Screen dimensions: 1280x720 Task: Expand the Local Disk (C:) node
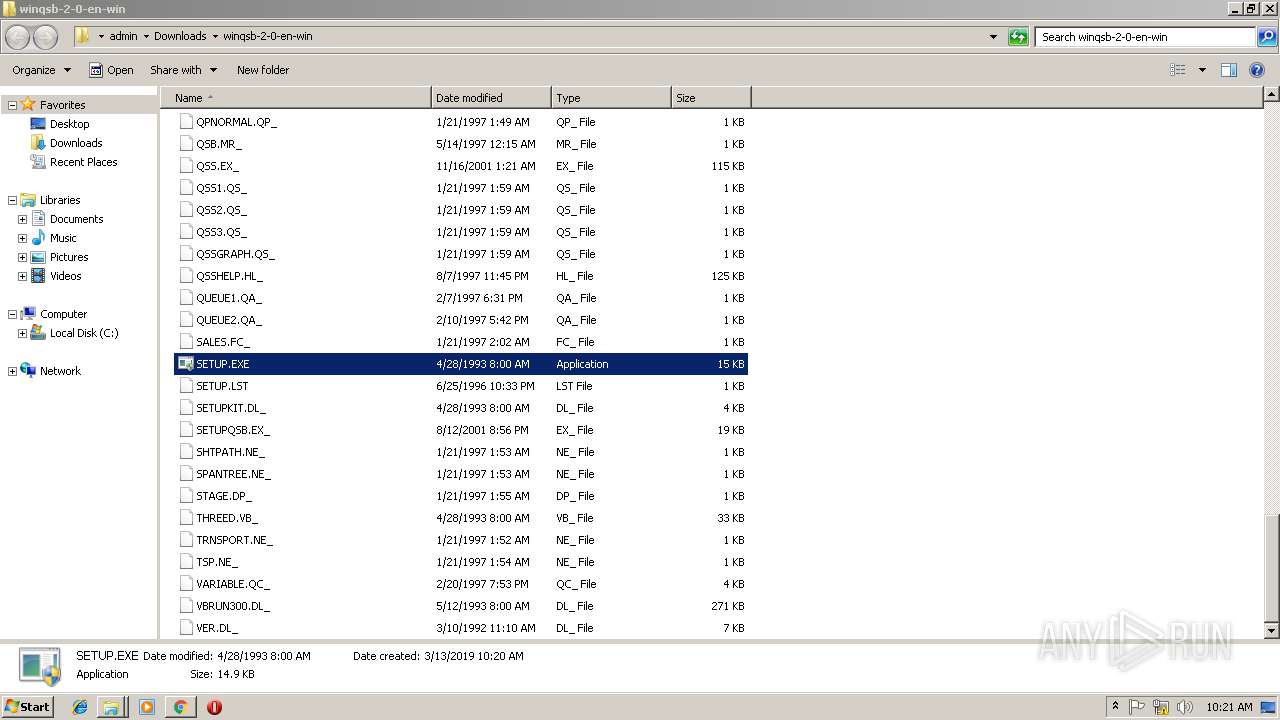(x=22, y=333)
